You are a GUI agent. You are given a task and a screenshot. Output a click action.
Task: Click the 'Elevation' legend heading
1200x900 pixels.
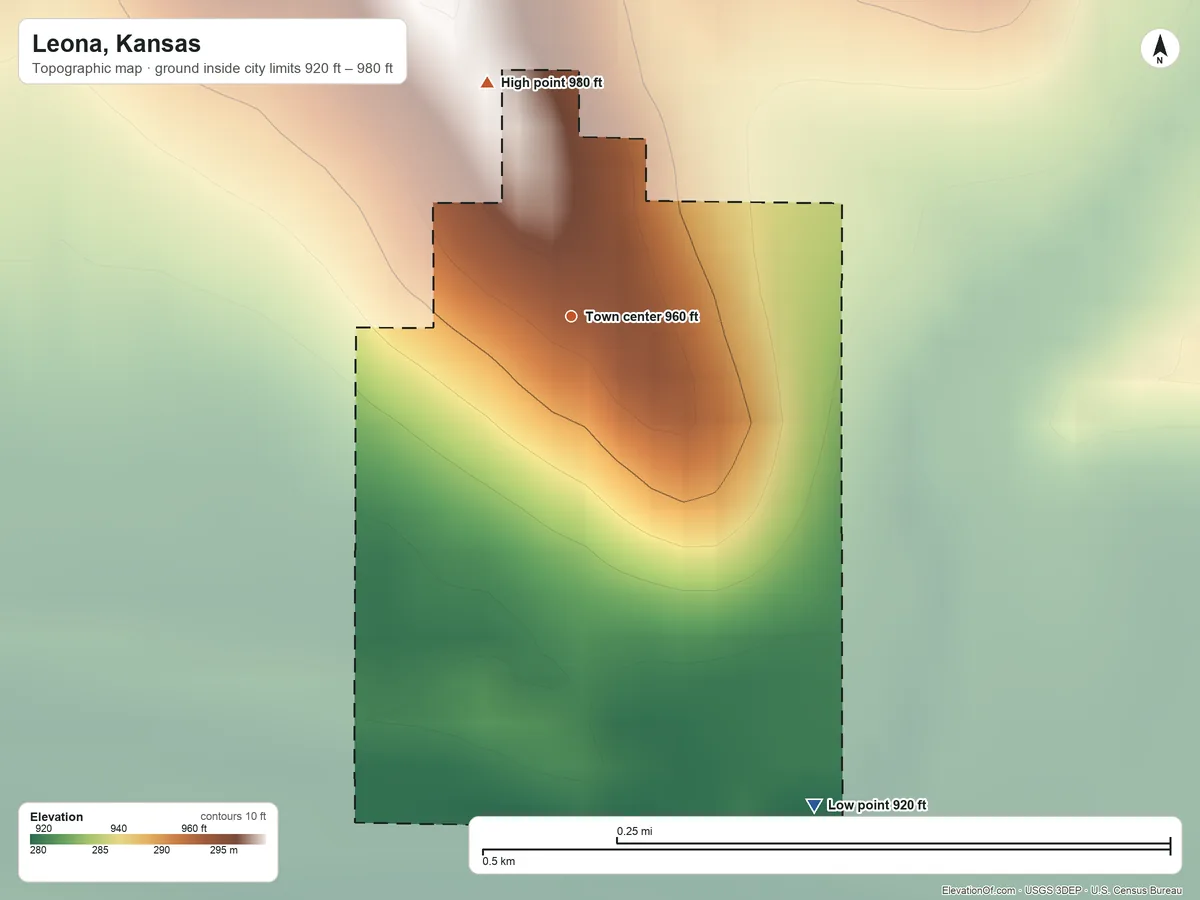point(57,817)
